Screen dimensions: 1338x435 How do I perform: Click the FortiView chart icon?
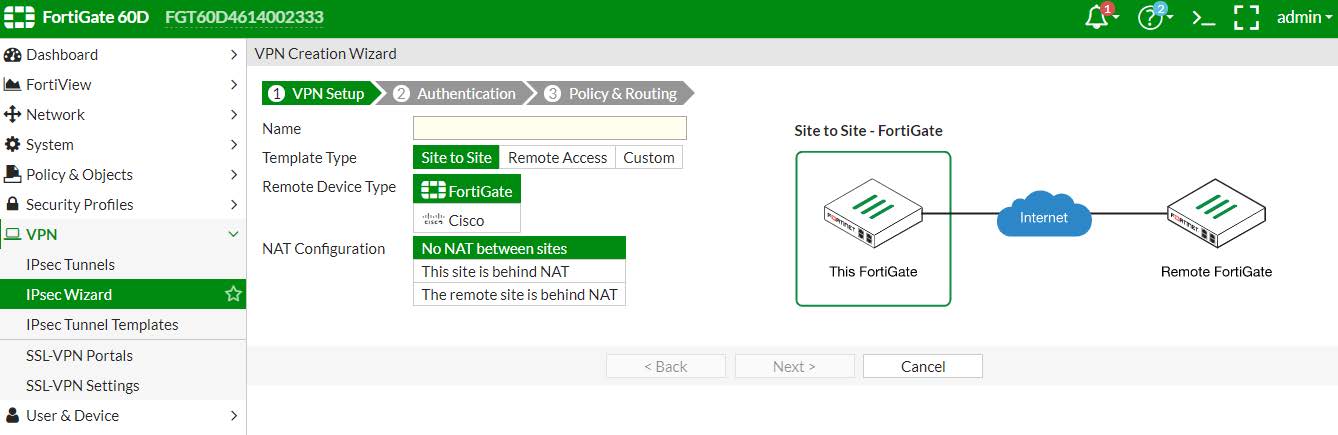(13, 84)
